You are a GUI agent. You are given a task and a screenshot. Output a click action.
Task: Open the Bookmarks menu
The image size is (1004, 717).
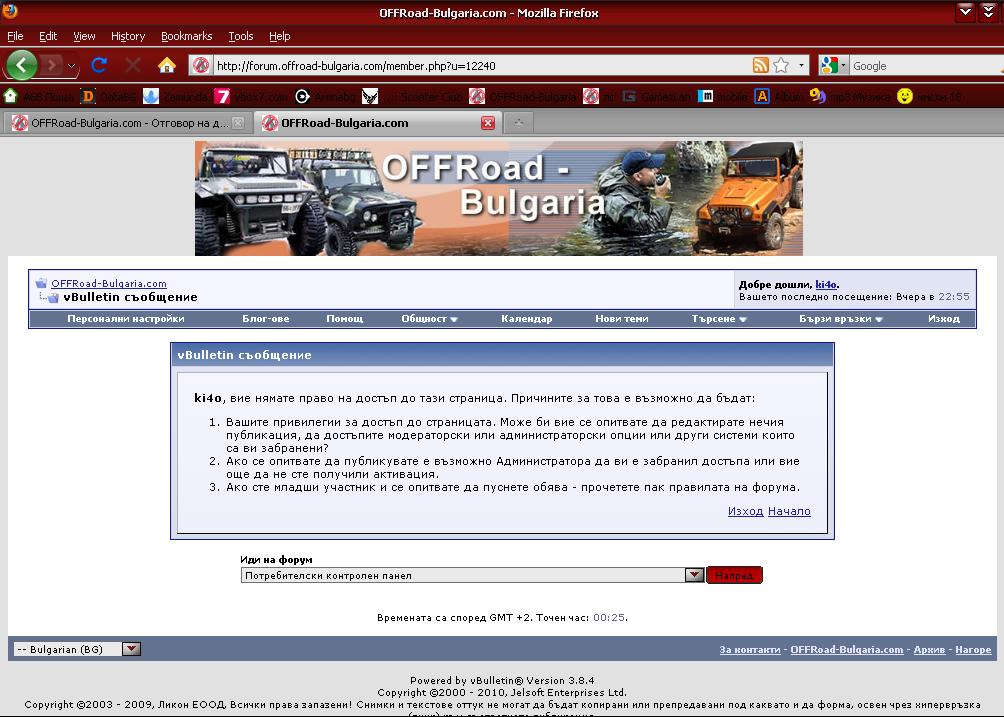pos(186,36)
